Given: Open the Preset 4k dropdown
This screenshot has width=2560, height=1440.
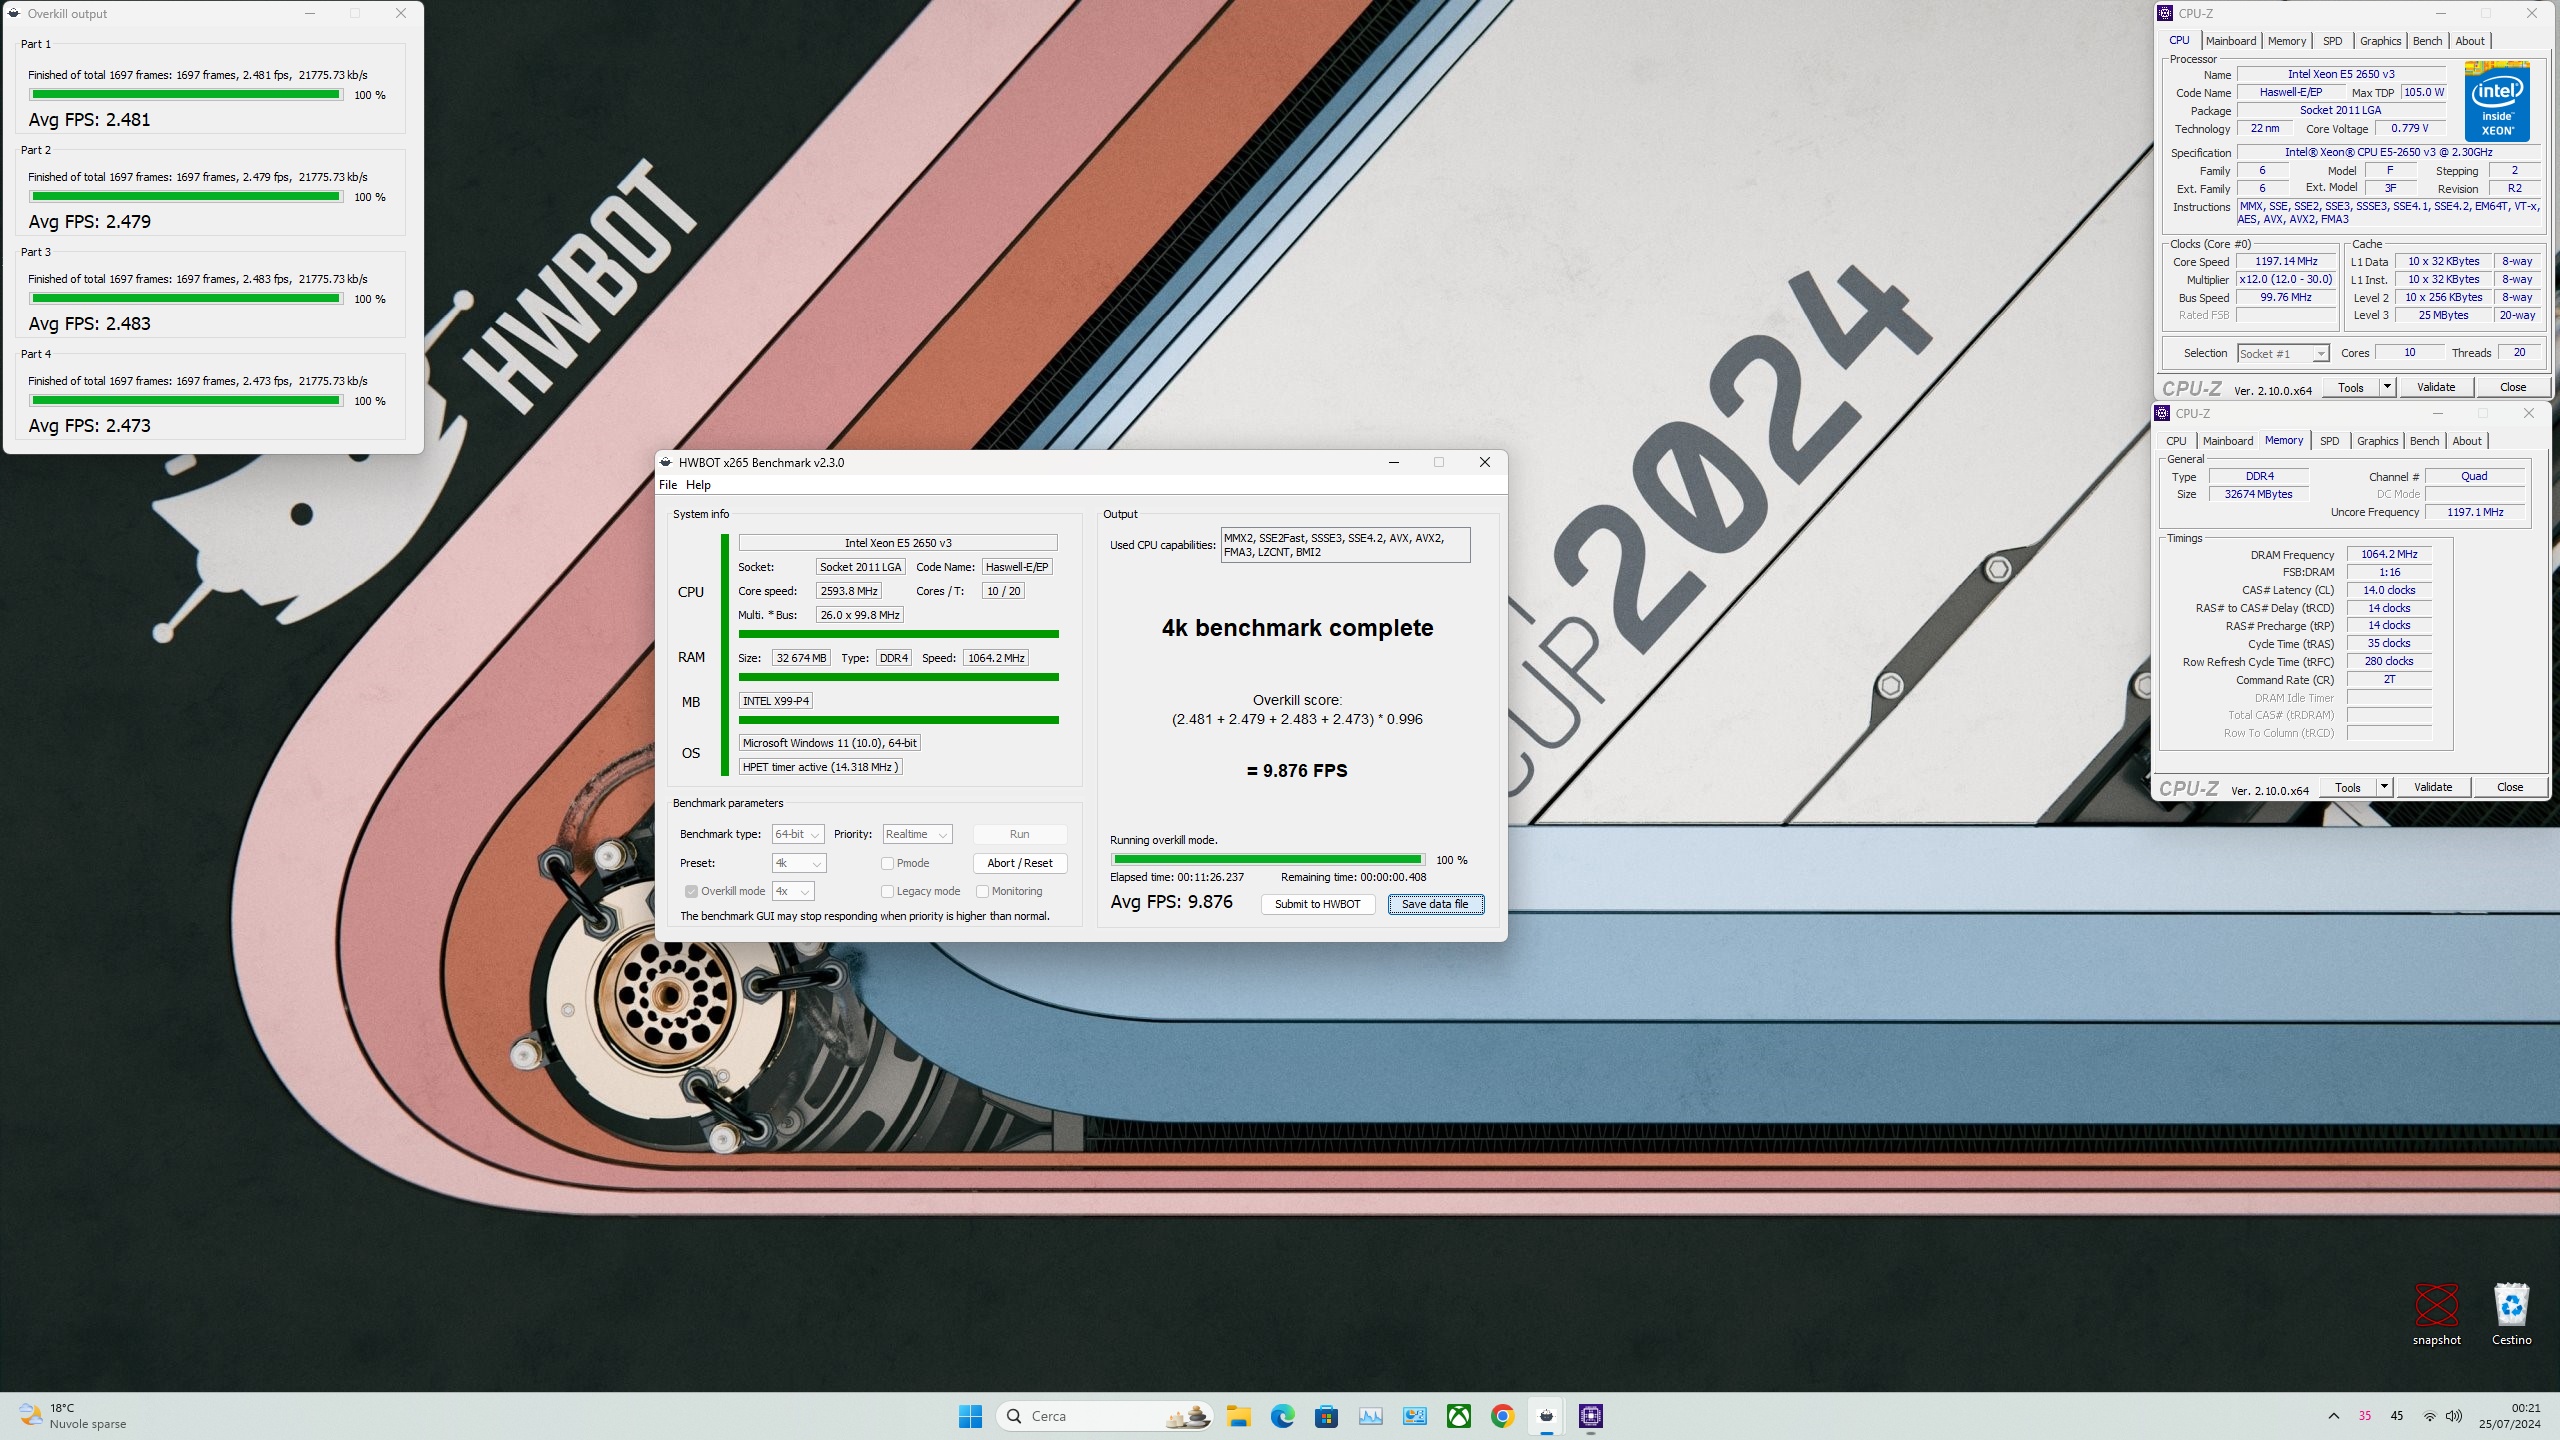Looking at the screenshot, I should 798,863.
